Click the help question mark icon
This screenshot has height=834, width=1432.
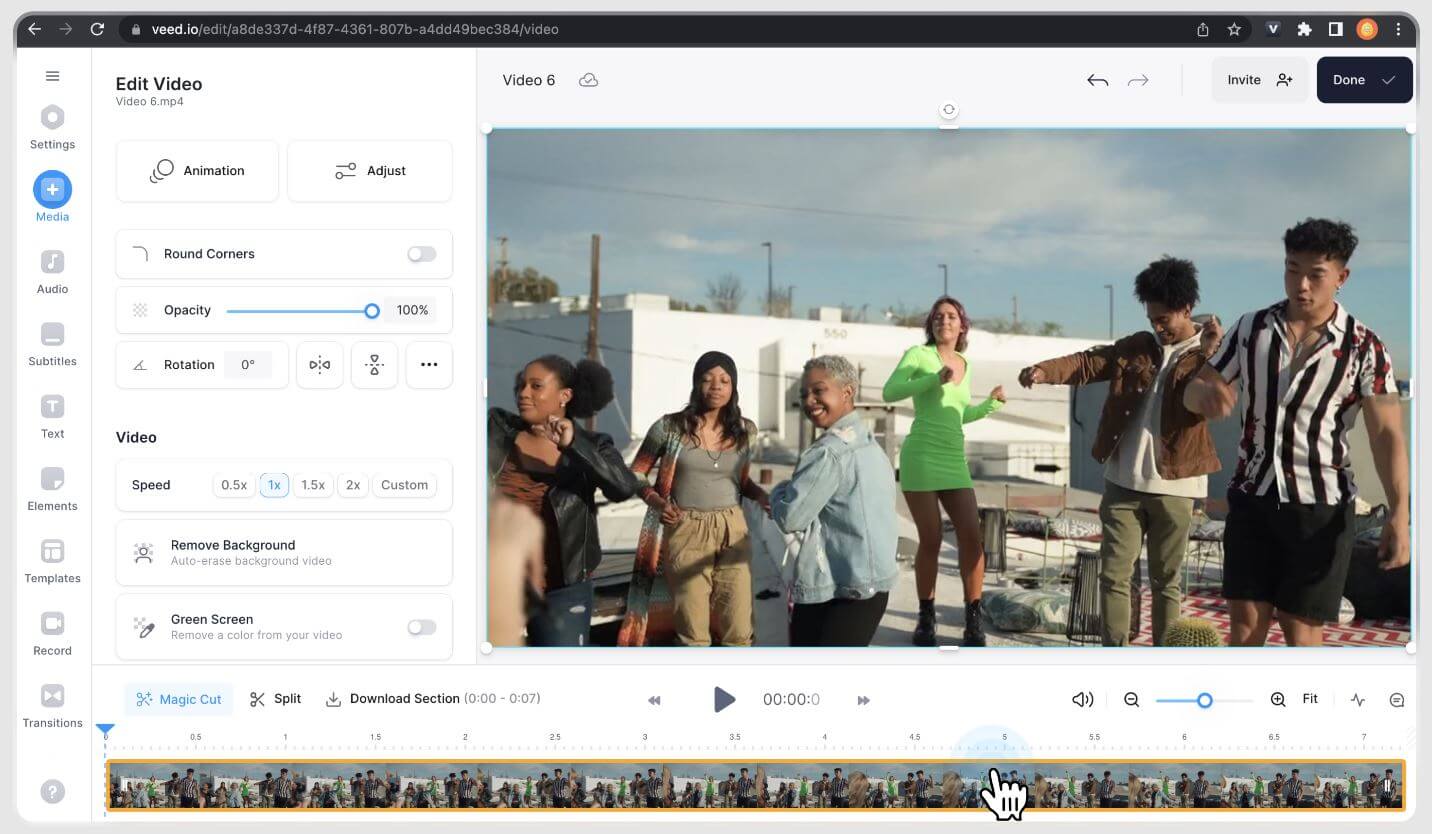pos(53,792)
